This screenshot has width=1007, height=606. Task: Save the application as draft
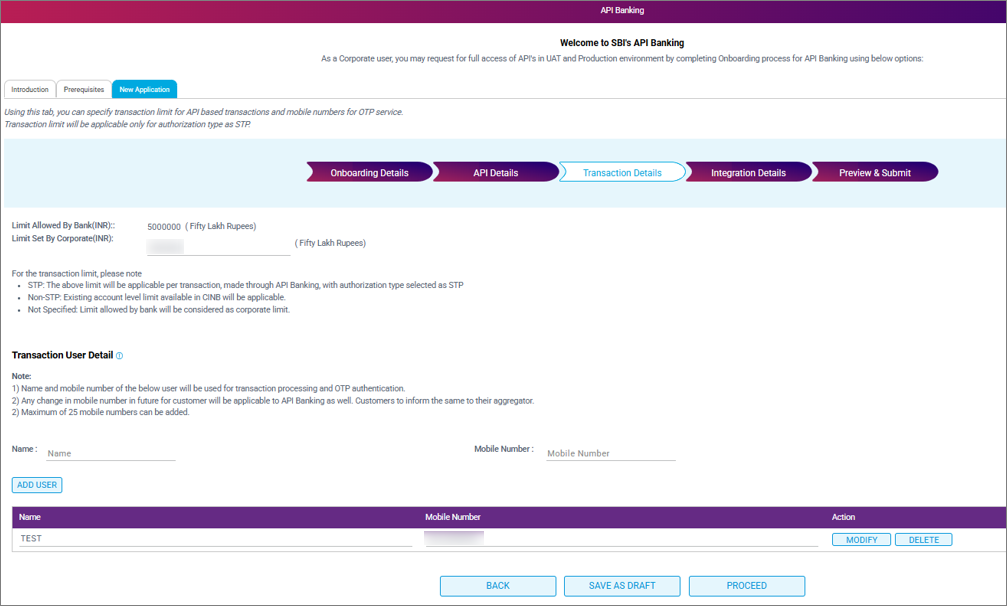[x=622, y=586]
